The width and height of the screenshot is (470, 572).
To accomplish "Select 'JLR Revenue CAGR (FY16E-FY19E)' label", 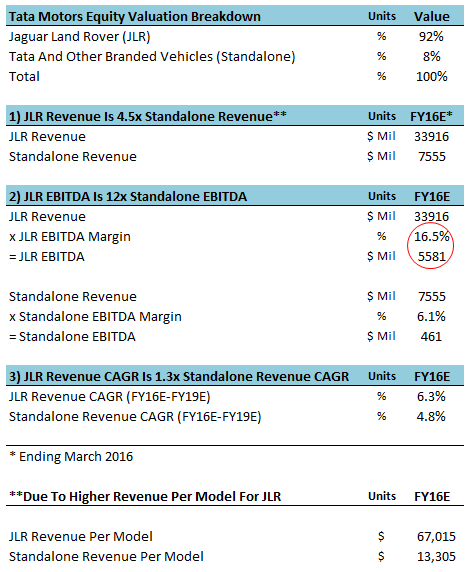I will pyautogui.click(x=109, y=397).
